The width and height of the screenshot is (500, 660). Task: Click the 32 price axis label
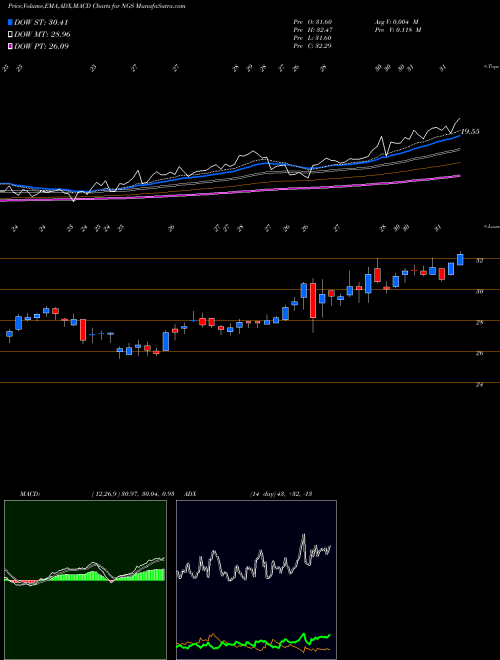click(479, 261)
